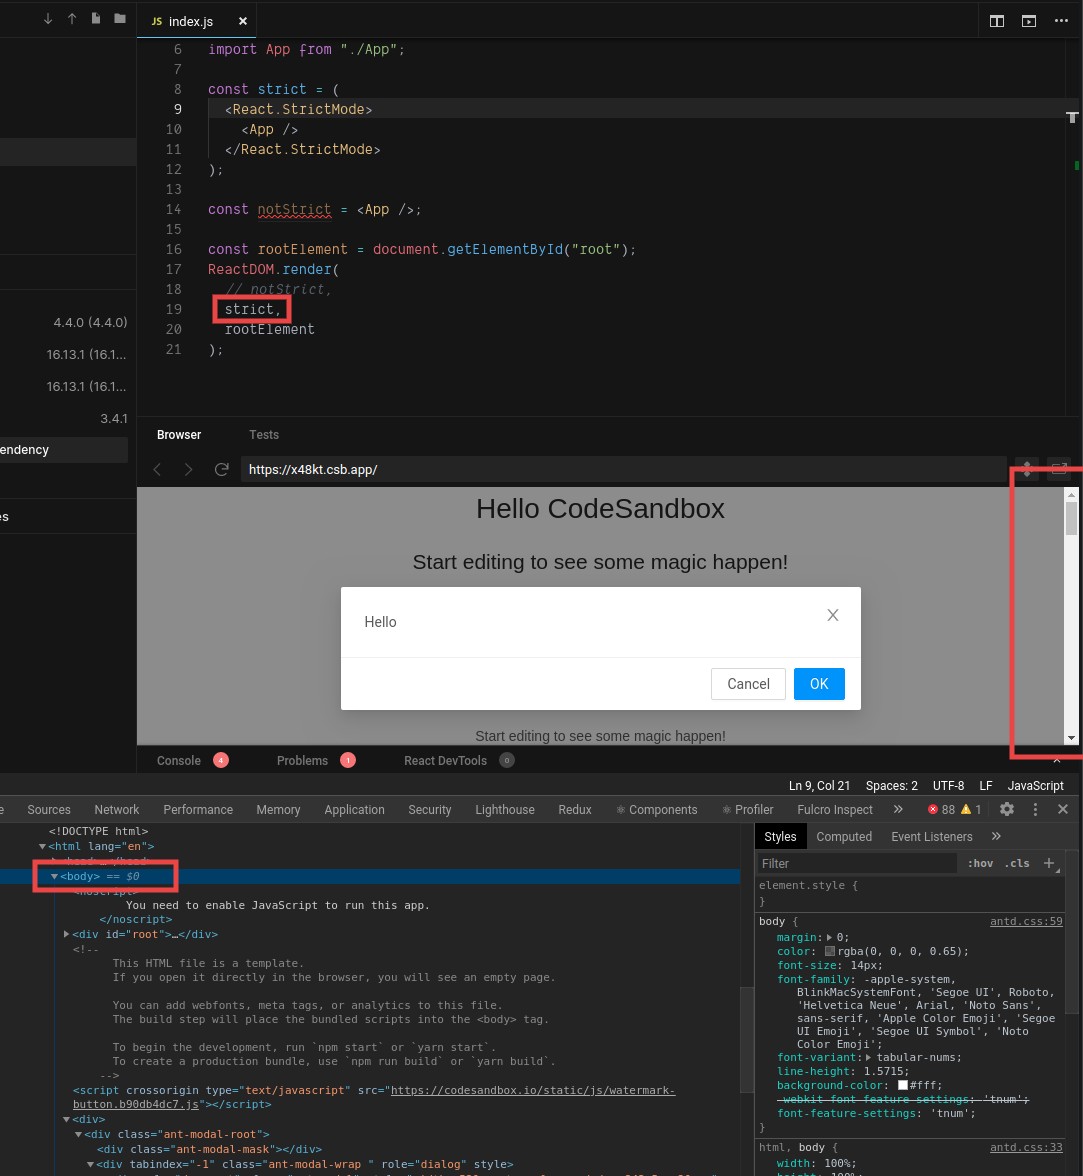
Task: Close the Hello modal with the X
Action: point(832,615)
